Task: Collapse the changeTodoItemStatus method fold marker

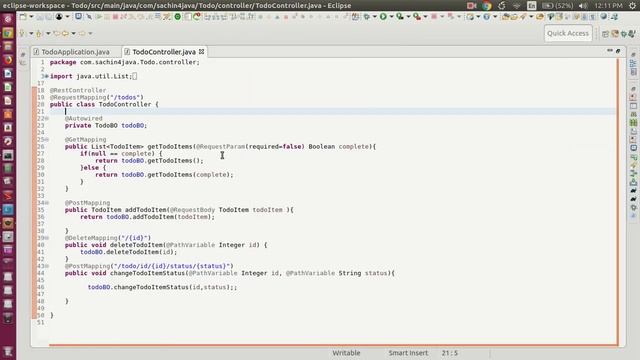Action: [x=47, y=266]
